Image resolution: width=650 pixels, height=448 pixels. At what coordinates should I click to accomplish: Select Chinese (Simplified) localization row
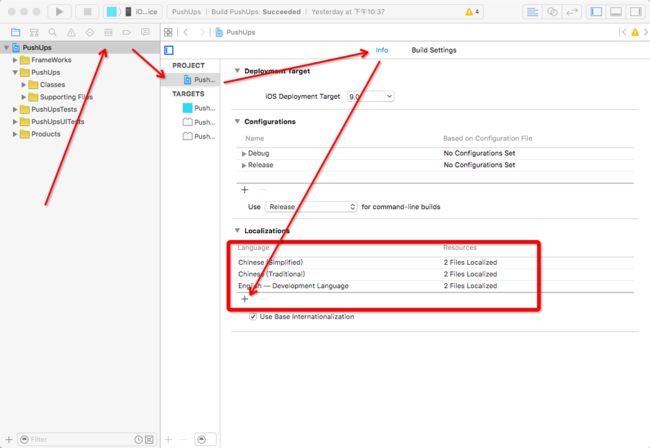pos(435,263)
